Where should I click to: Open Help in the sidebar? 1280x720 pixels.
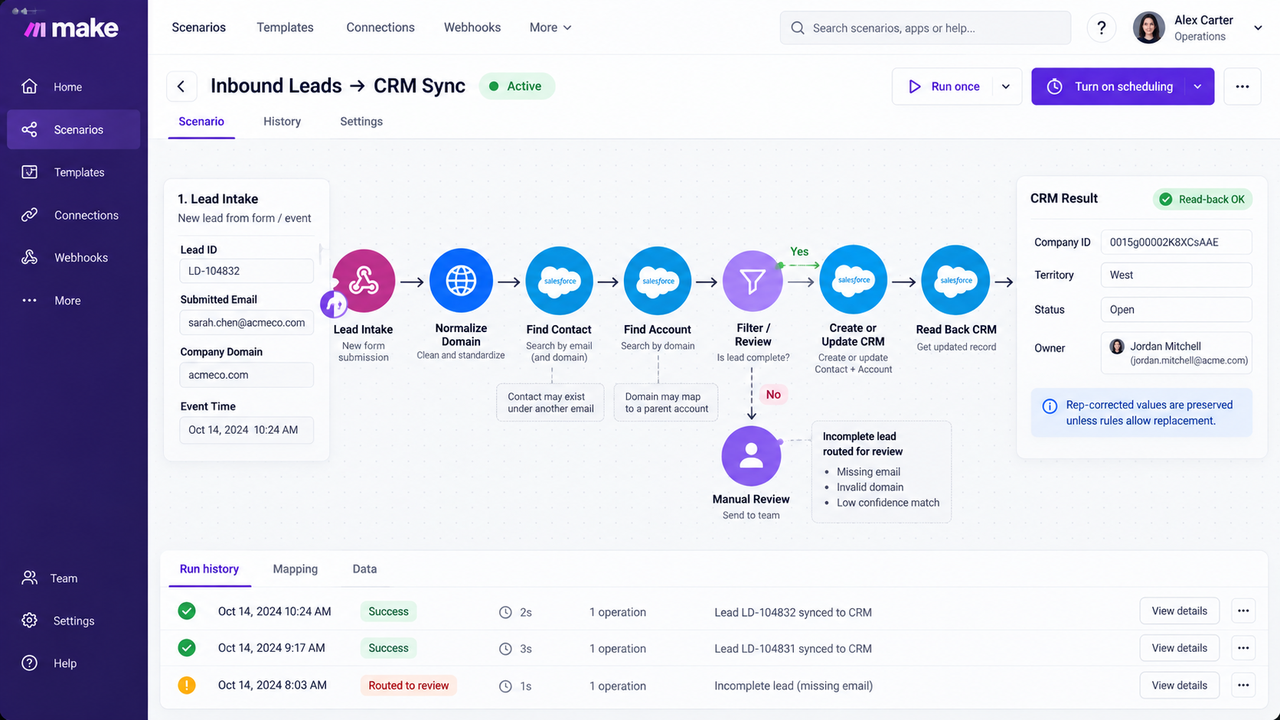pos(73,664)
